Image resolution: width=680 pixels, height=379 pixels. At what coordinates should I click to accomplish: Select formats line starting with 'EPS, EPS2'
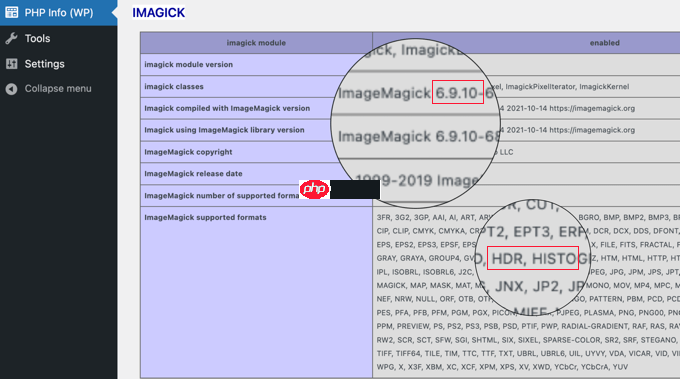[528, 245]
